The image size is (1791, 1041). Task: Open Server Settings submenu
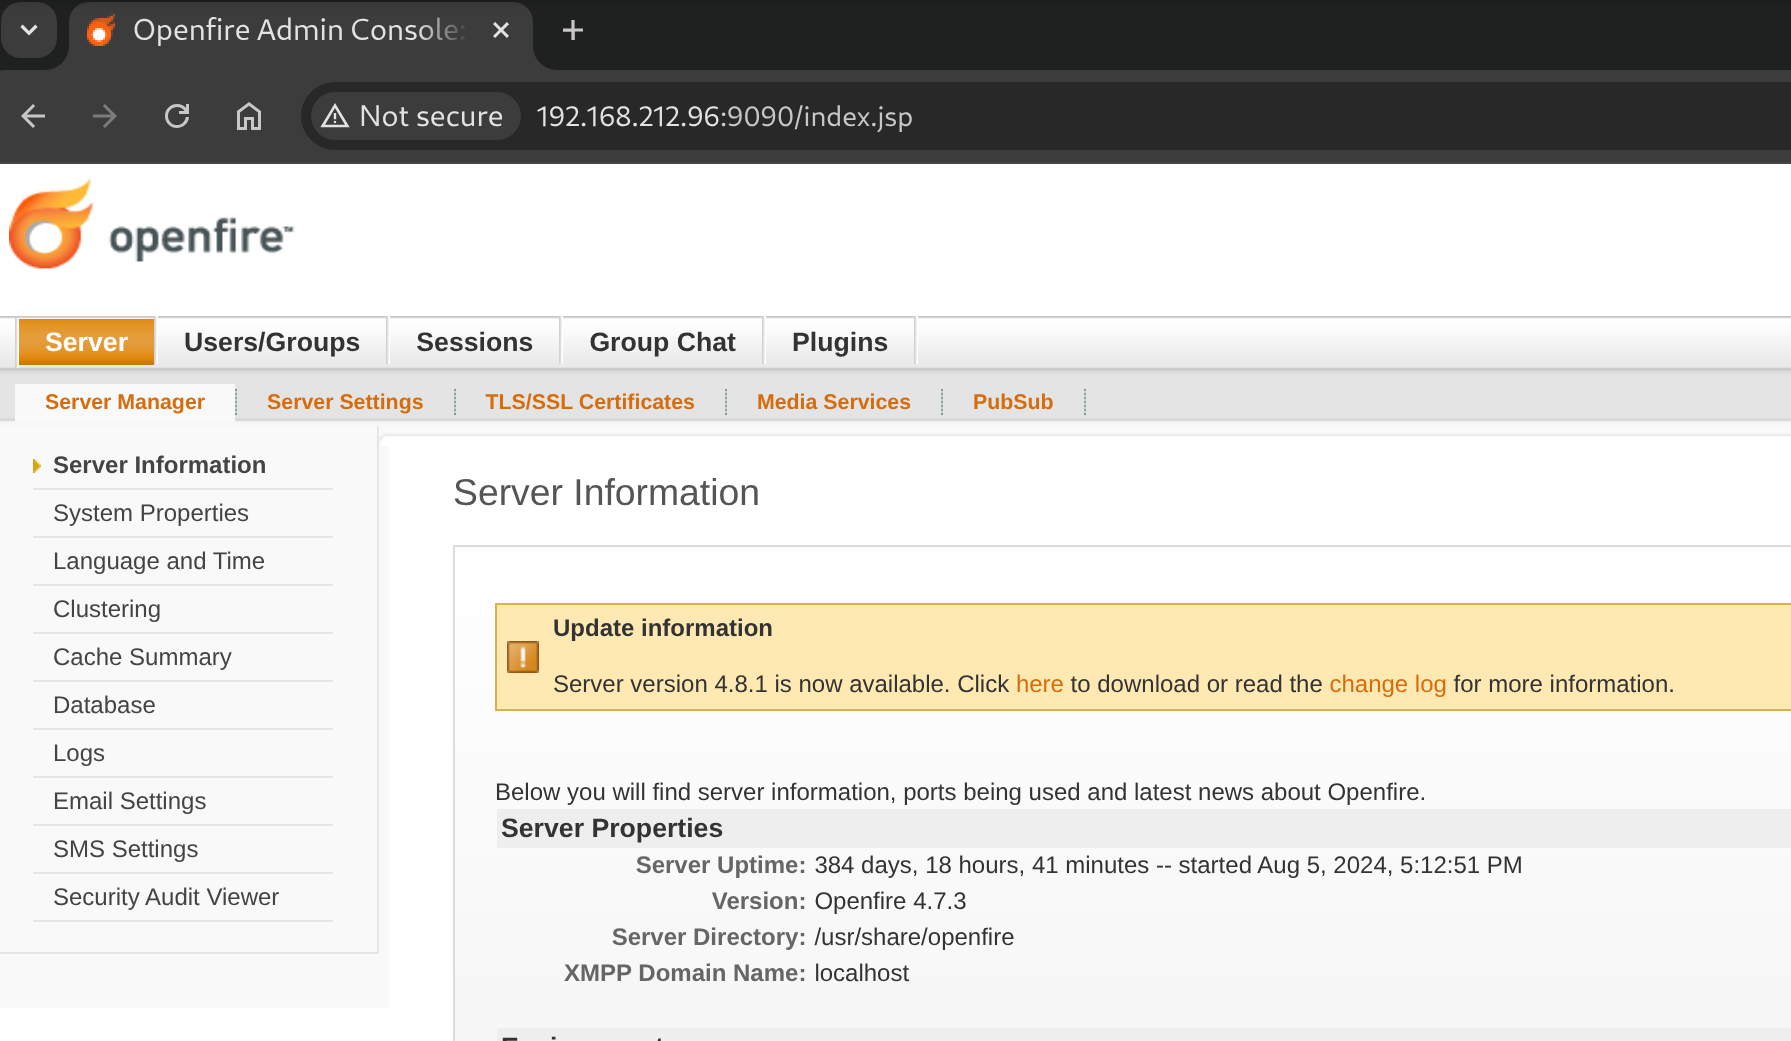coord(345,402)
